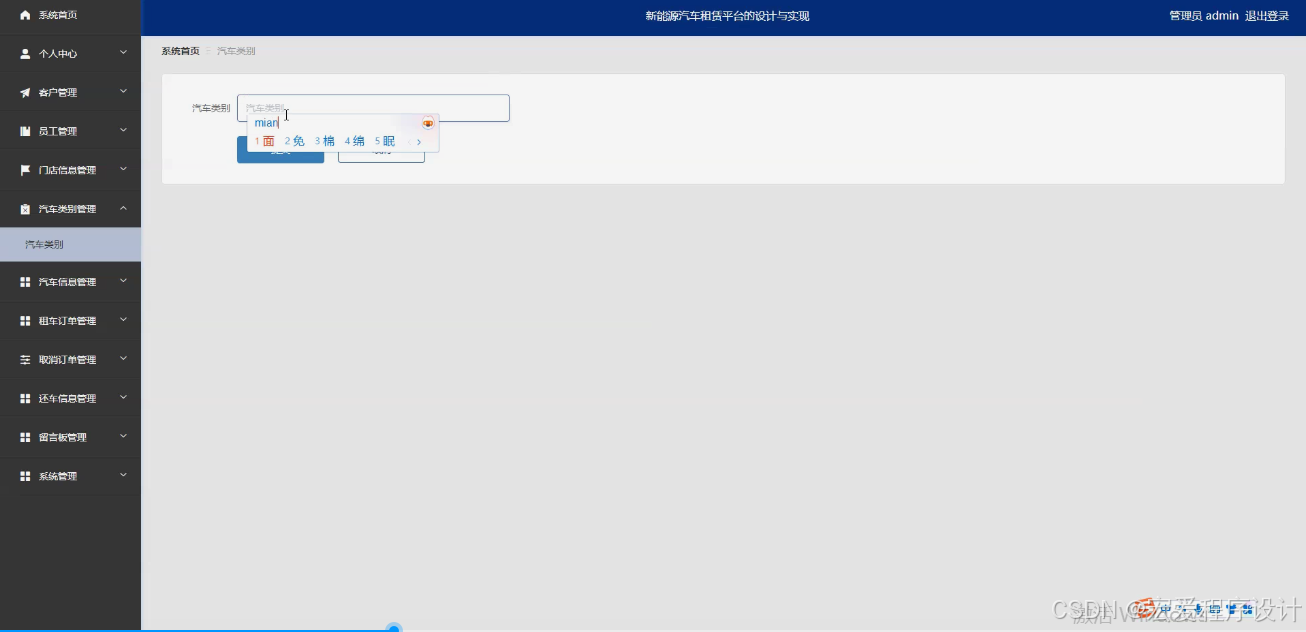
Task: Click the grid icon beside 租车订单管理
Action: tap(25, 321)
